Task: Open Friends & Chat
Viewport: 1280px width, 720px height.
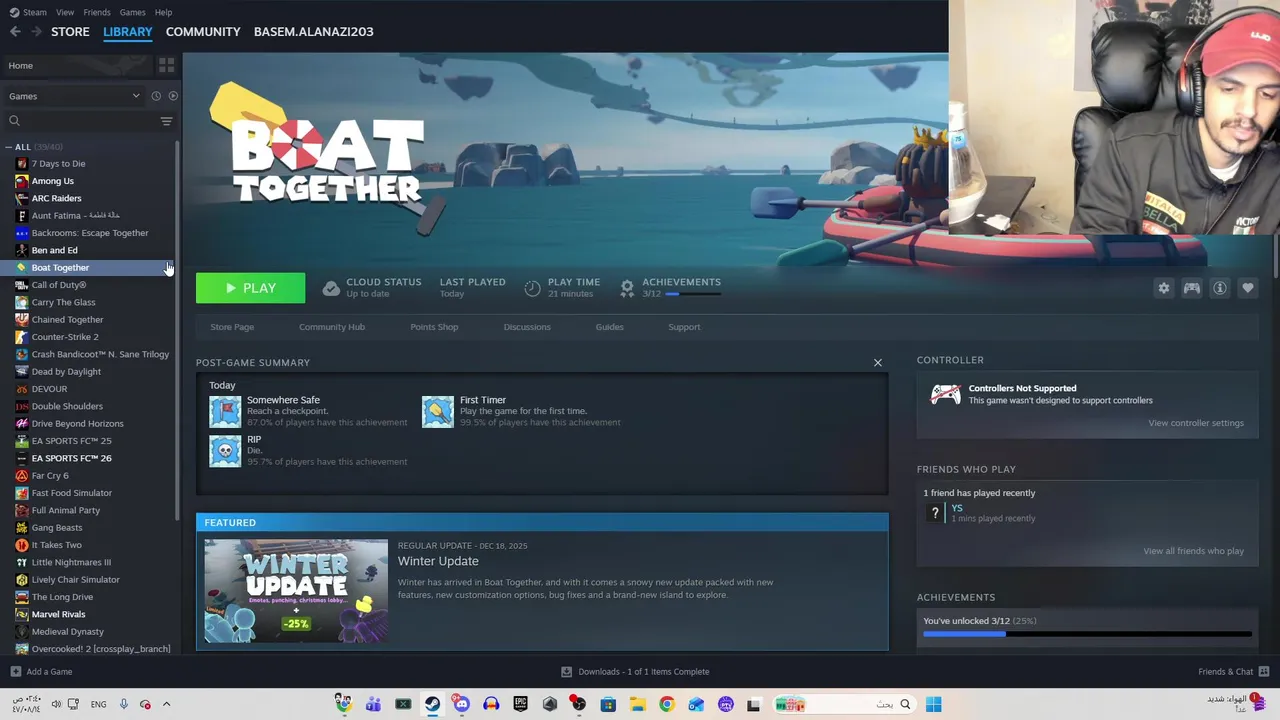Action: [1233, 672]
